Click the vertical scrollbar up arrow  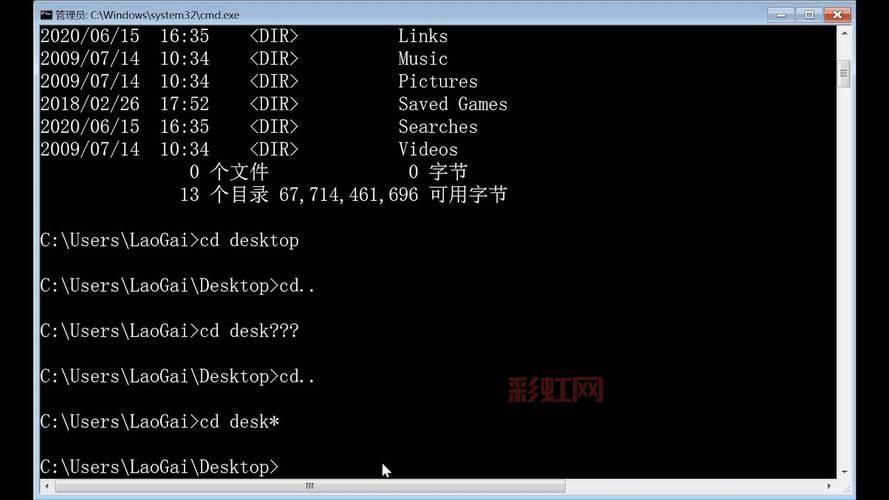click(844, 34)
